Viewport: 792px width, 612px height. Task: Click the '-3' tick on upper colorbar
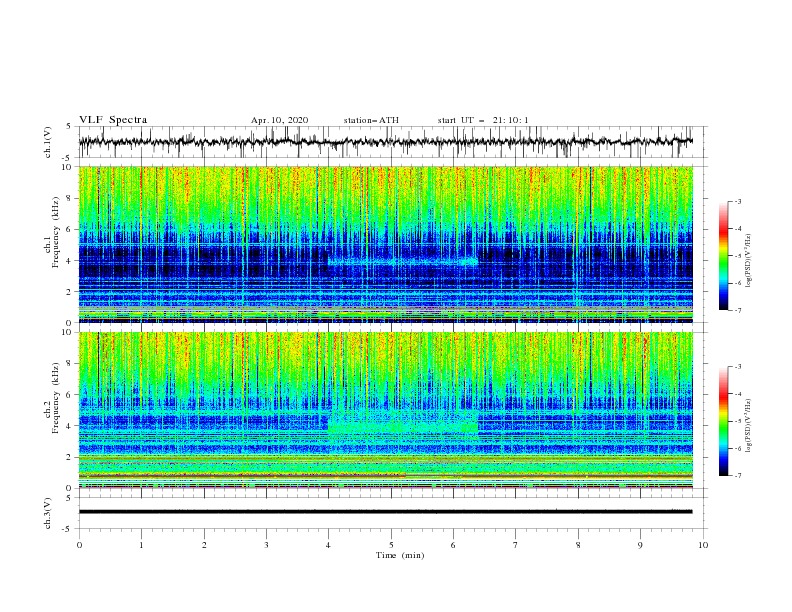coord(737,201)
